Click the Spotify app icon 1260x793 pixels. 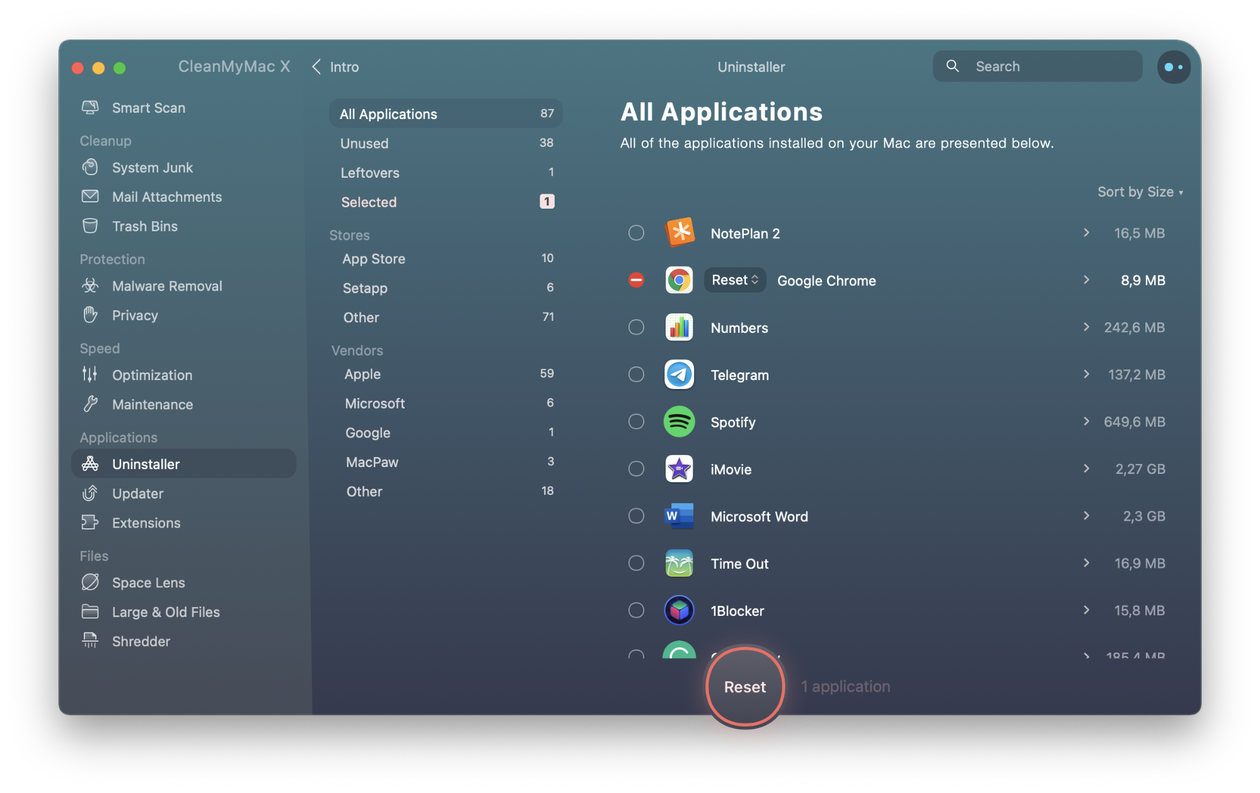pos(680,422)
